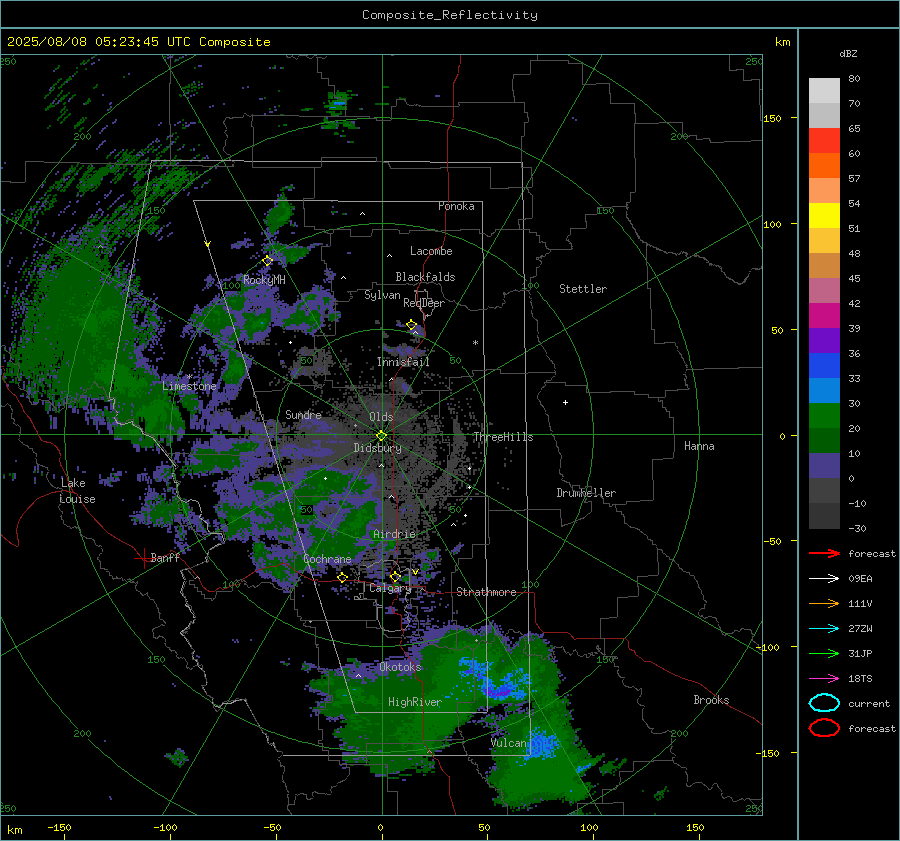Click the yellow radar-site diamond near Didsbury
This screenshot has width=900, height=841.
pyautogui.click(x=381, y=436)
